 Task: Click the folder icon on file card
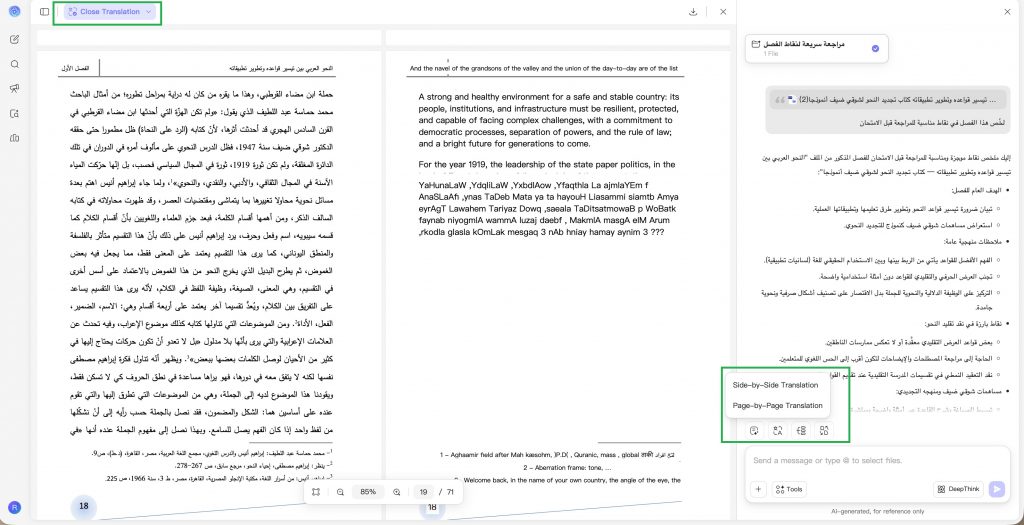click(x=756, y=44)
